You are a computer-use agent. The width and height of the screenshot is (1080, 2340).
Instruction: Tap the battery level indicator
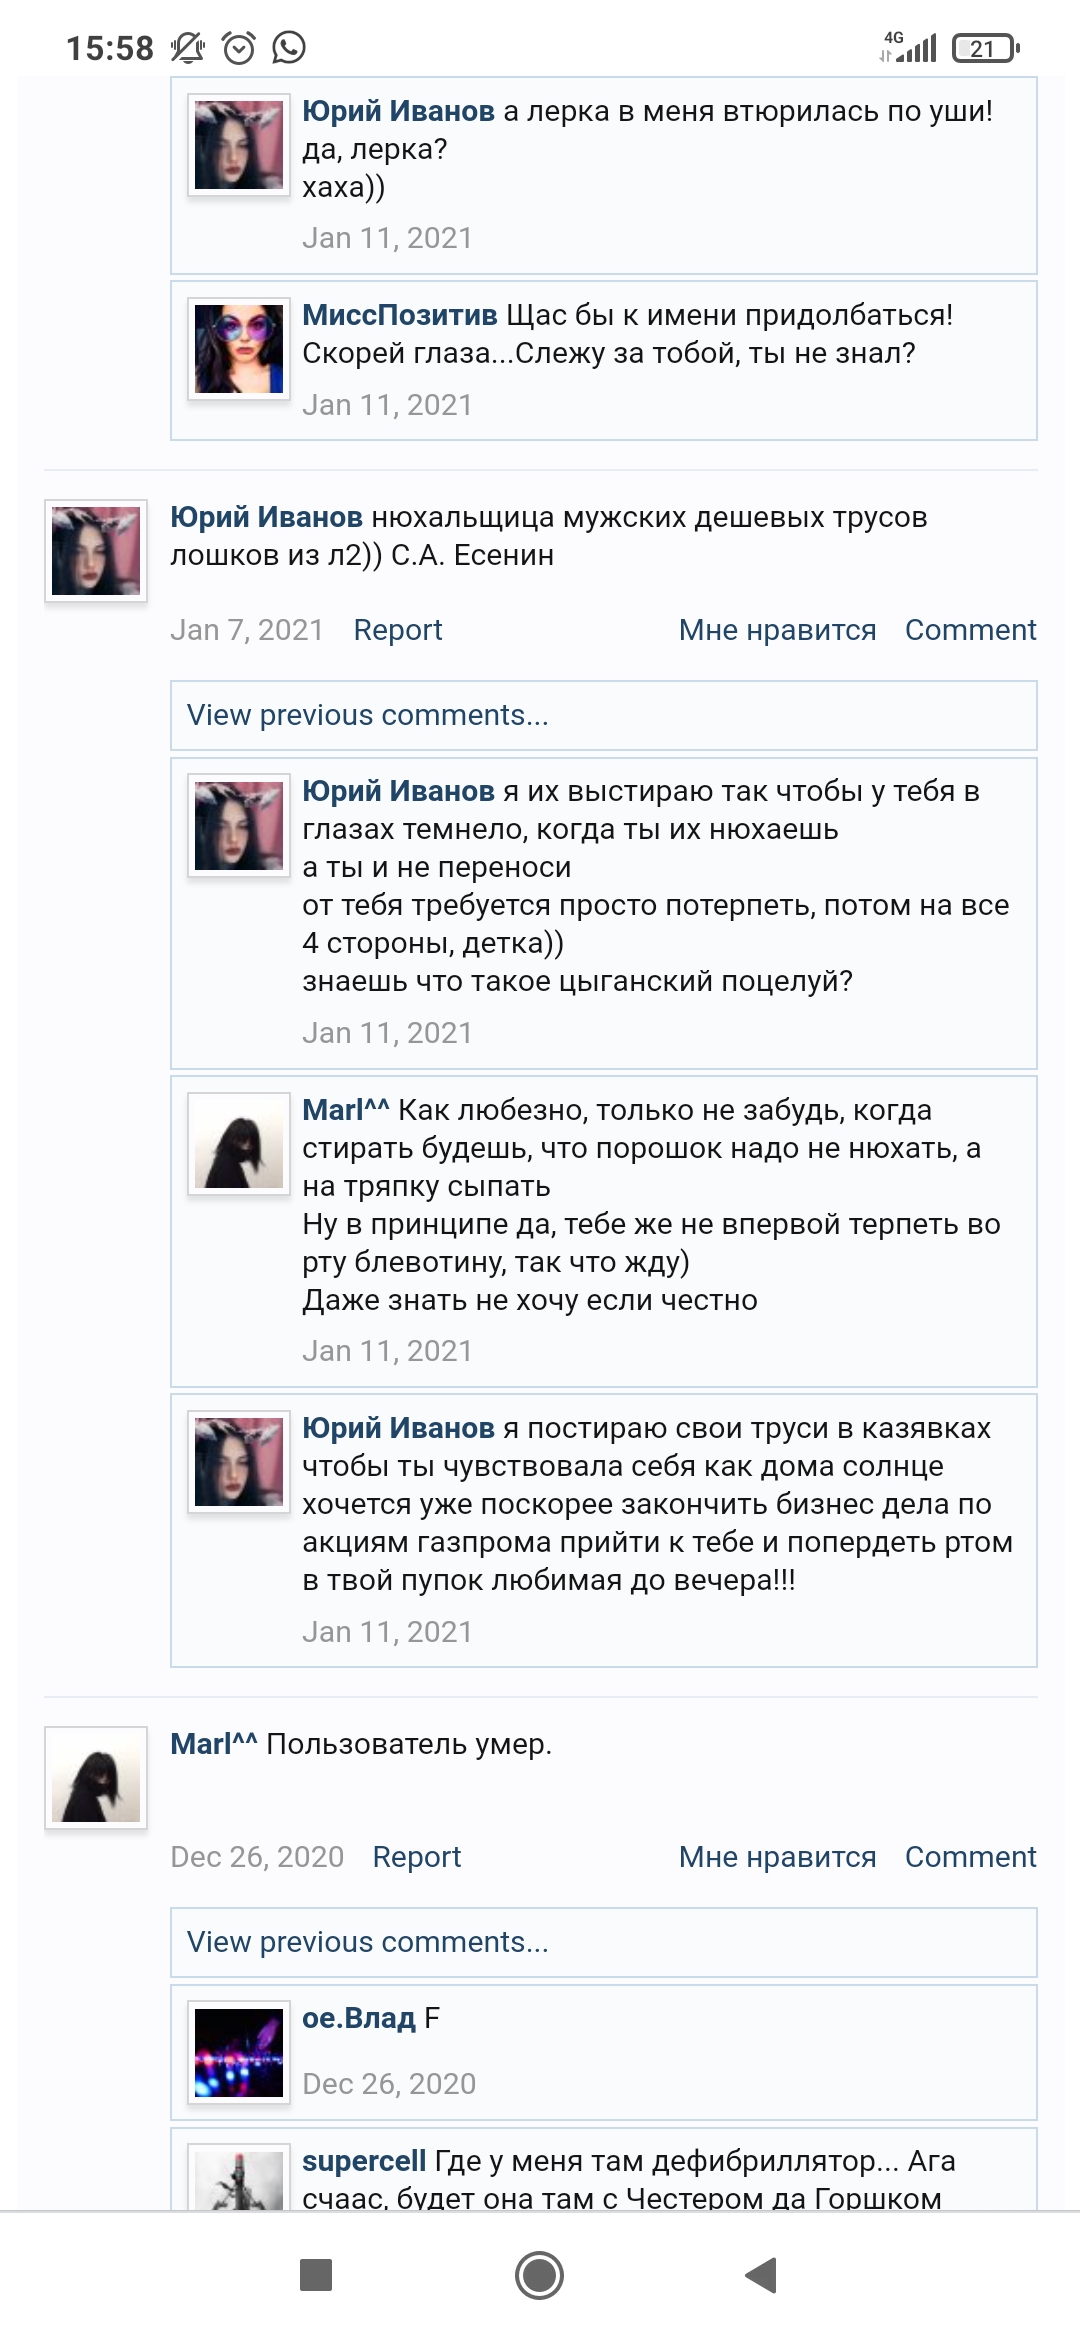(x=984, y=44)
